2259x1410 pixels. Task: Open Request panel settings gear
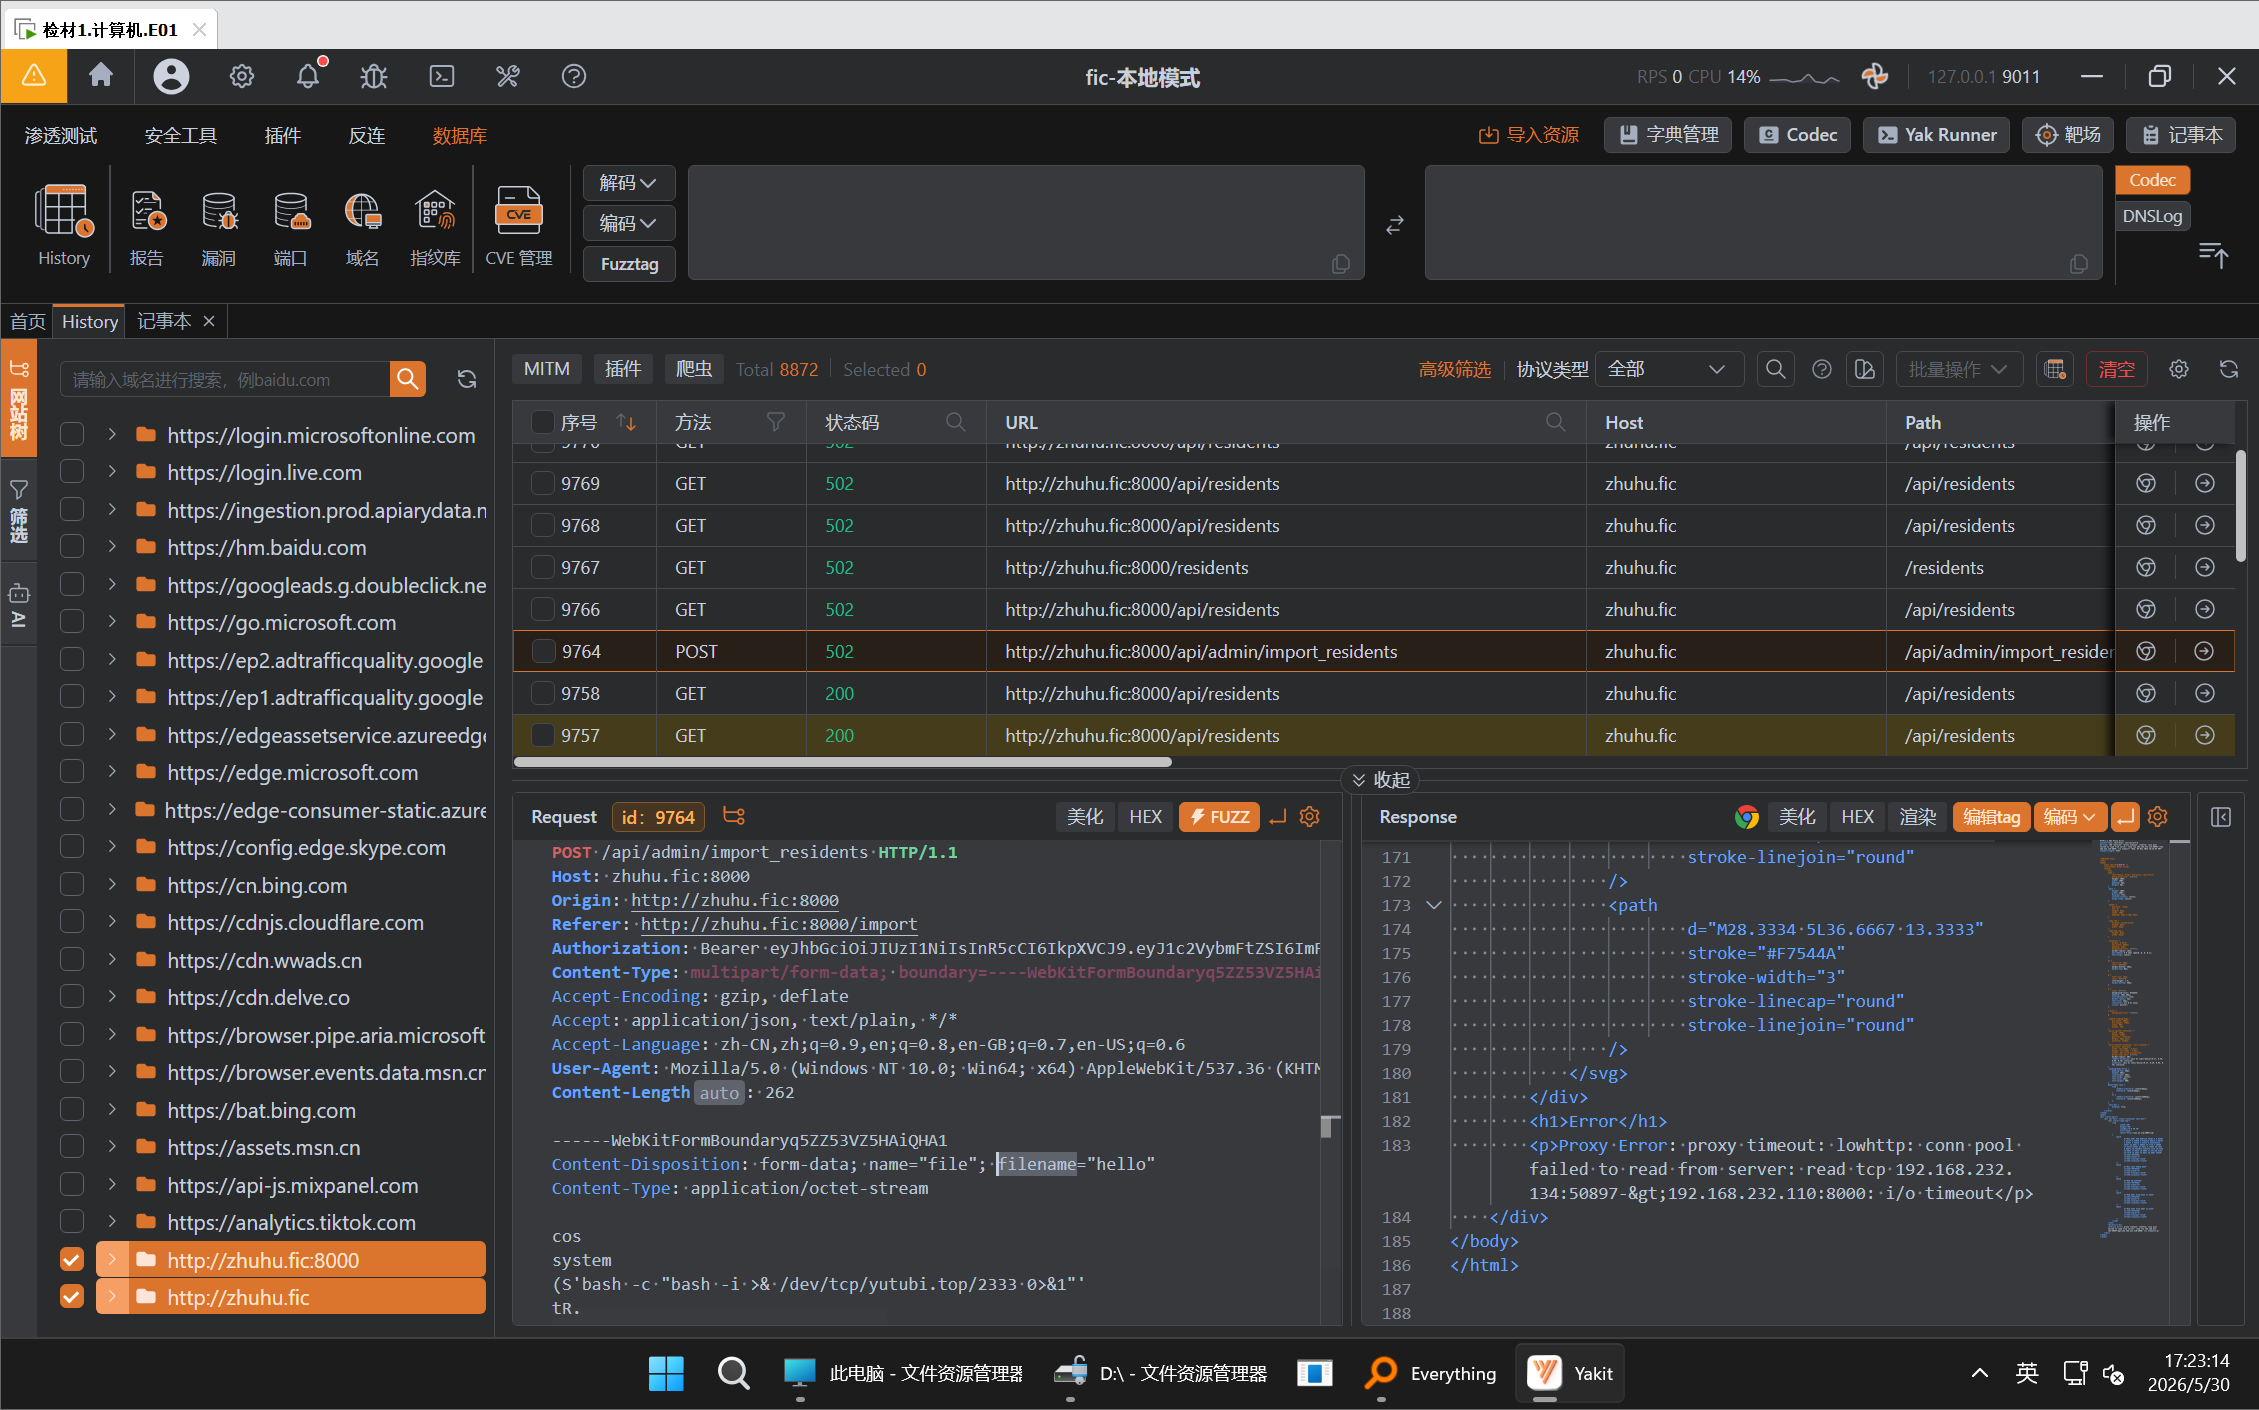tap(1309, 817)
